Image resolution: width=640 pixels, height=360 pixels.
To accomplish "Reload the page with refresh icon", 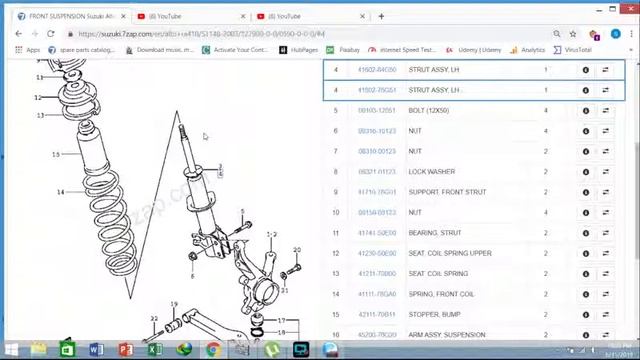I will pos(51,34).
